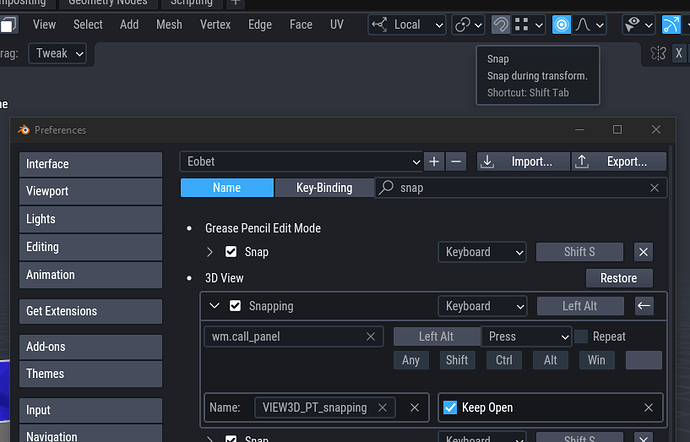Open the Viewport preferences section
The height and width of the screenshot is (442, 690).
pos(91,192)
